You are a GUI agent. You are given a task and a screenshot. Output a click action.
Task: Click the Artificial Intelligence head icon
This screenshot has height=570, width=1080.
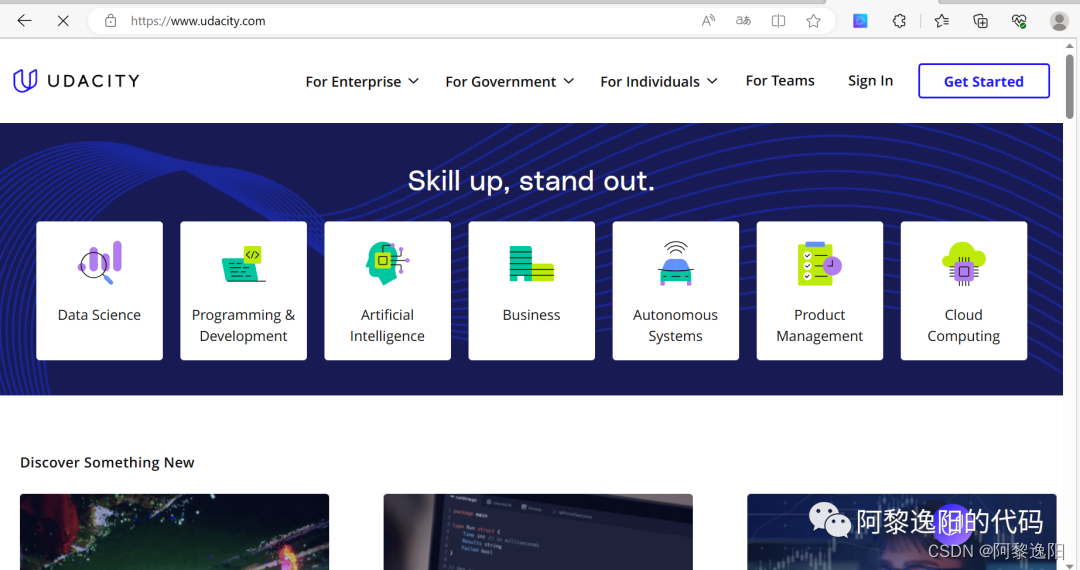[387, 263]
